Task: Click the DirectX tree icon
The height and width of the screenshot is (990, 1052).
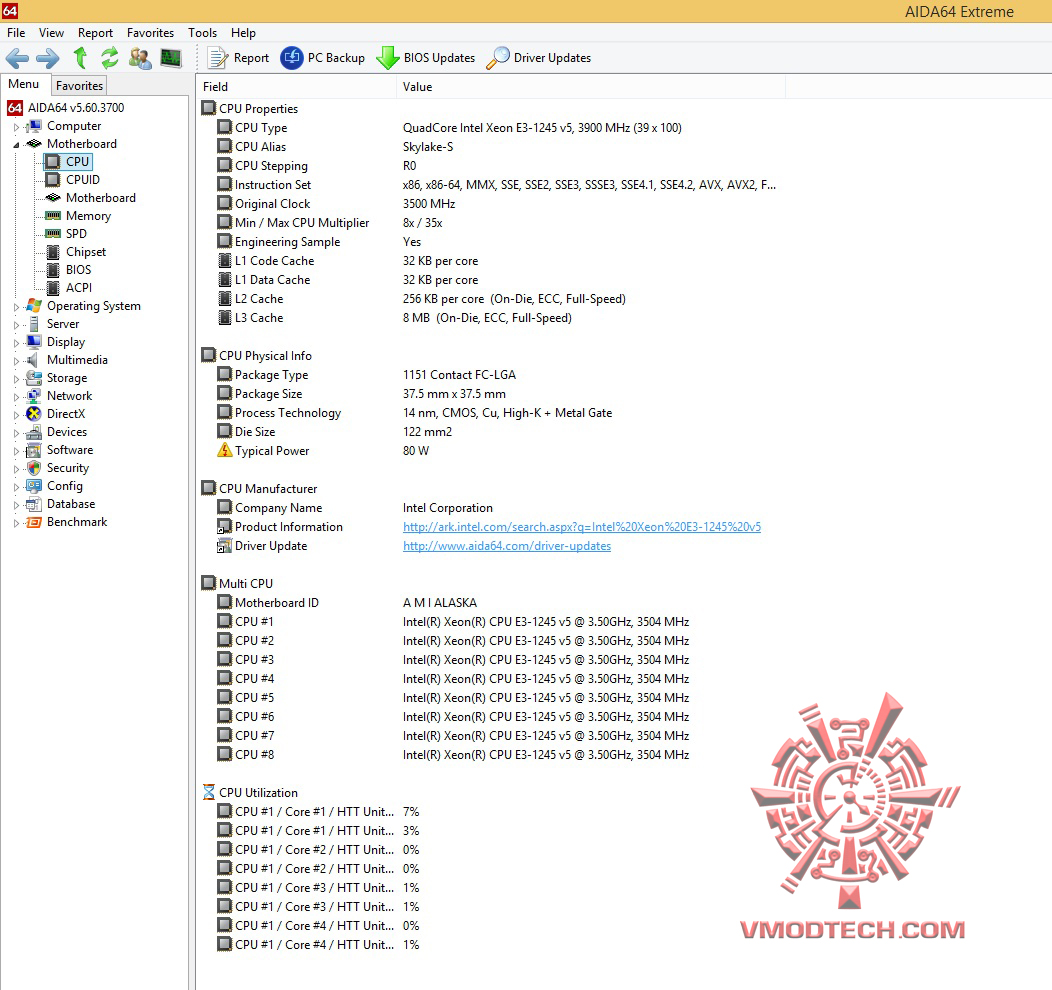Action: tap(34, 414)
